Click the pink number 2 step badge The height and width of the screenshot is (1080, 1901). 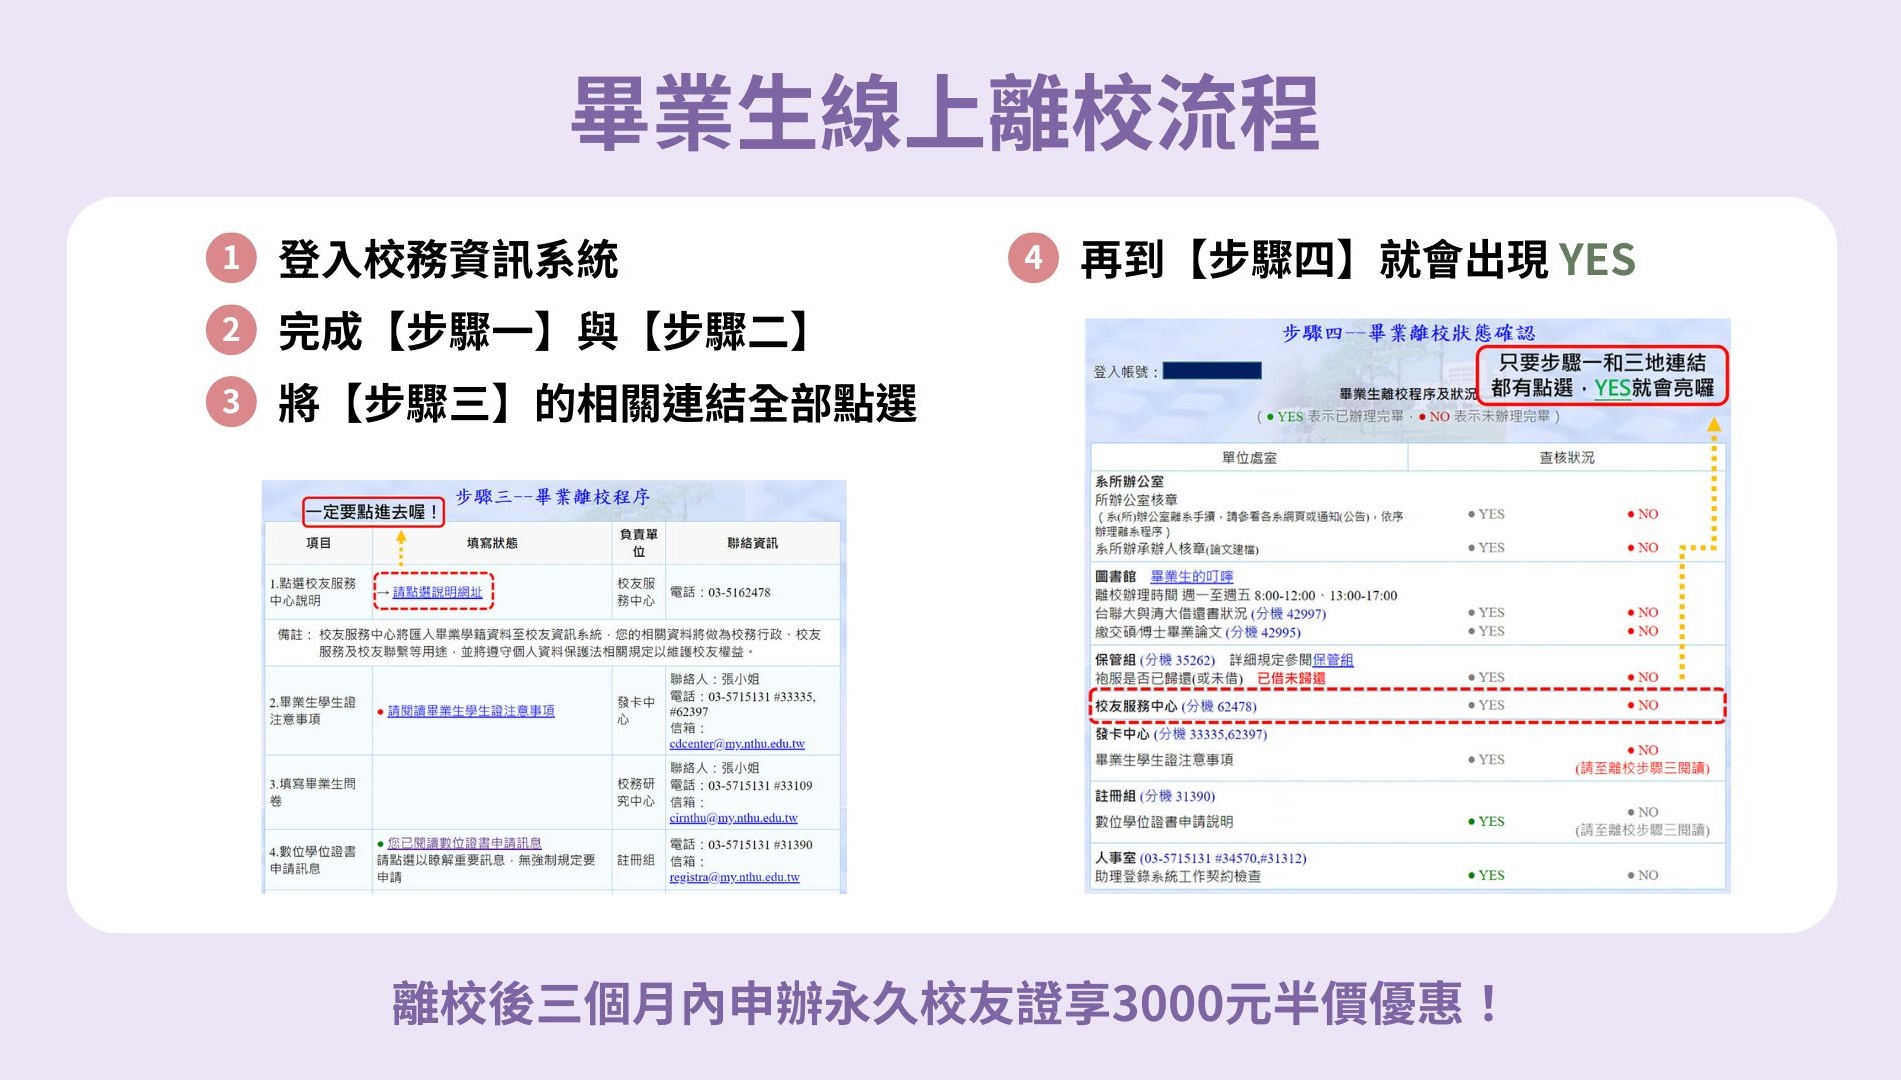click(231, 330)
